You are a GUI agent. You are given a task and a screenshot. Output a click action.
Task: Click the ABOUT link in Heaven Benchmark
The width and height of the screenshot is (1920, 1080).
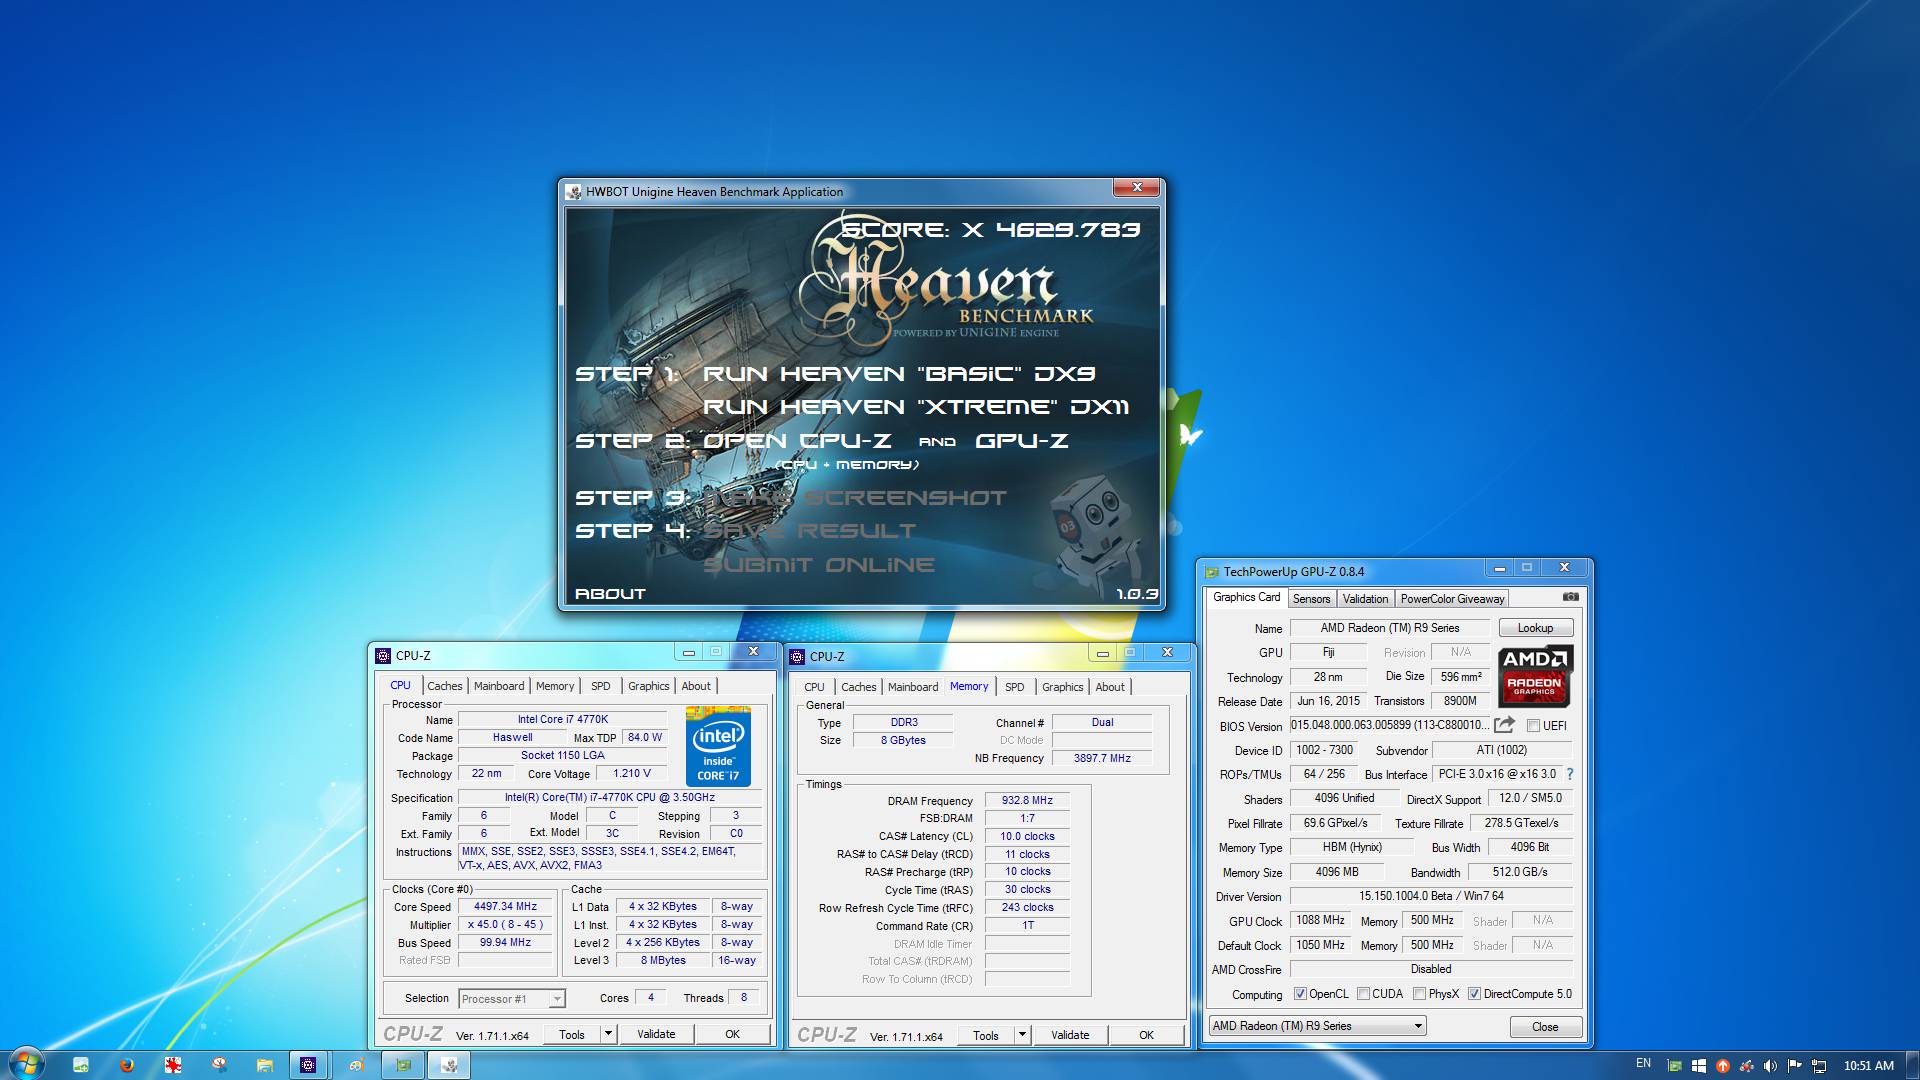pyautogui.click(x=610, y=594)
